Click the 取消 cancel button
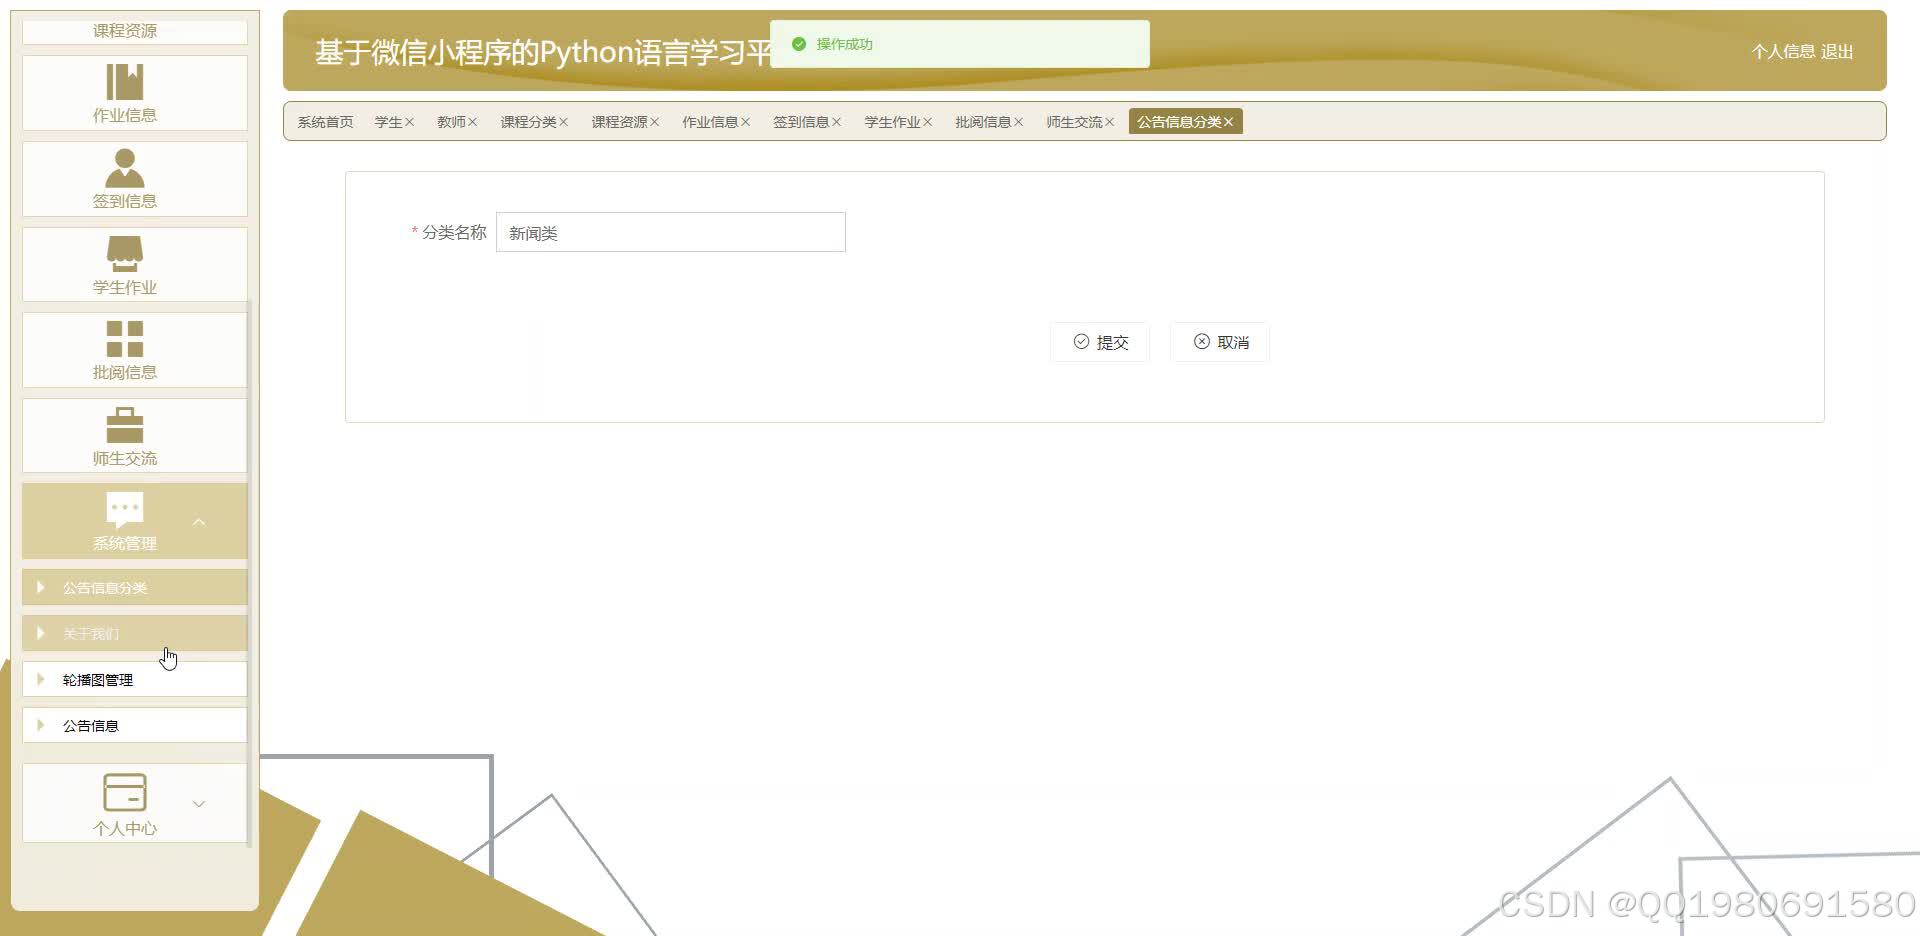The height and width of the screenshot is (936, 1920). click(x=1219, y=342)
